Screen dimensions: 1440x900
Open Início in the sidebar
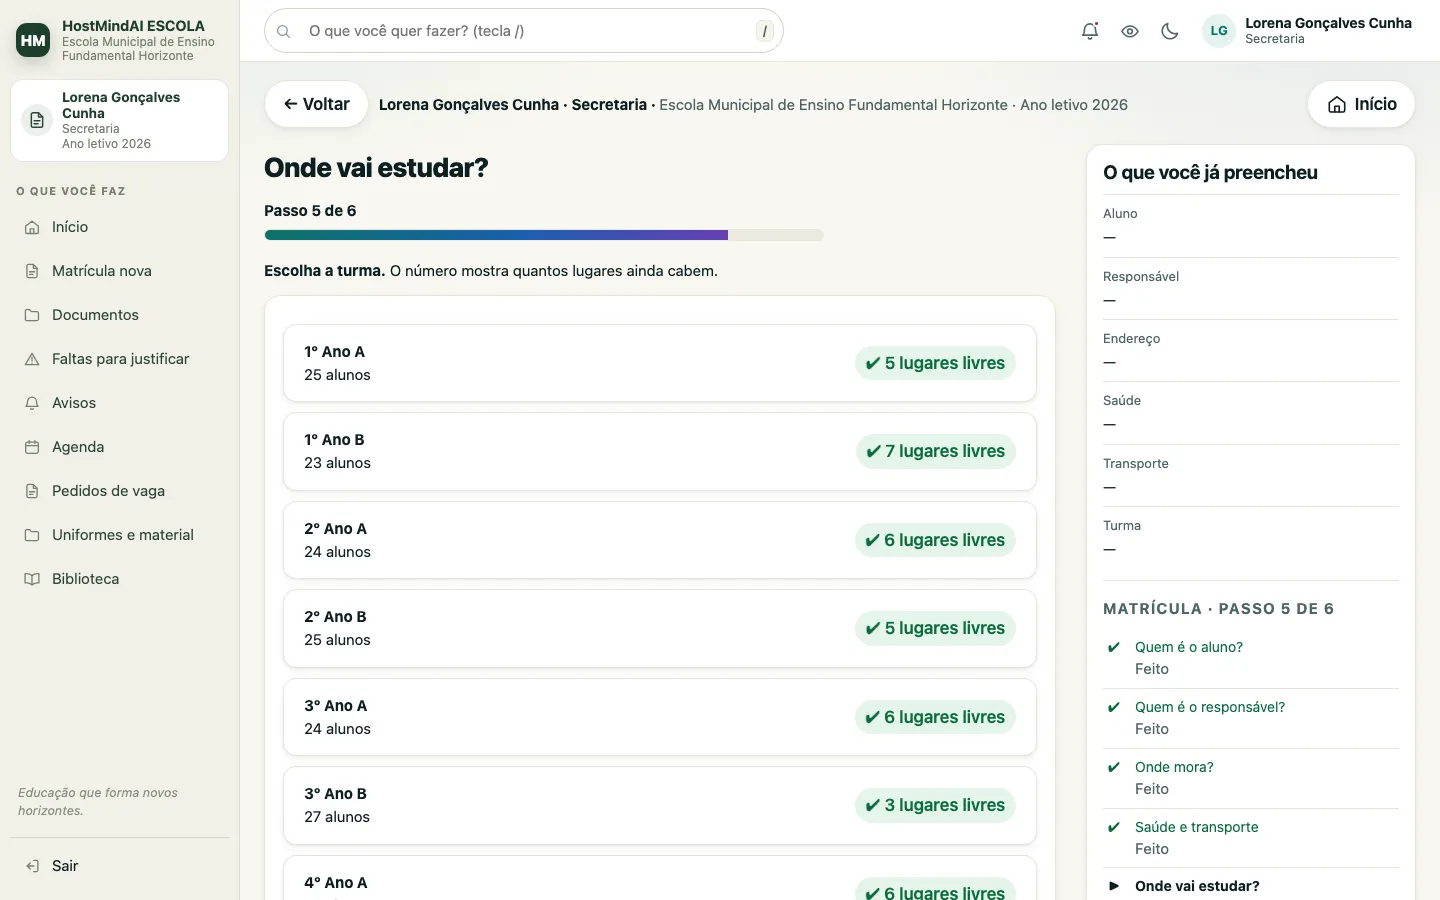[120, 227]
